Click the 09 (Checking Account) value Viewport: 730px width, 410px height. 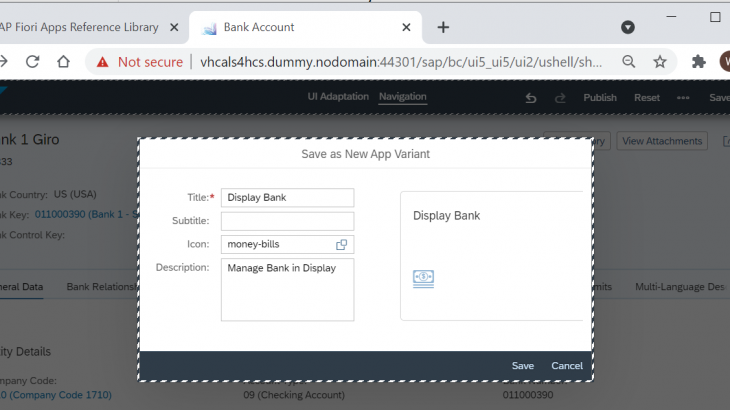(294, 395)
